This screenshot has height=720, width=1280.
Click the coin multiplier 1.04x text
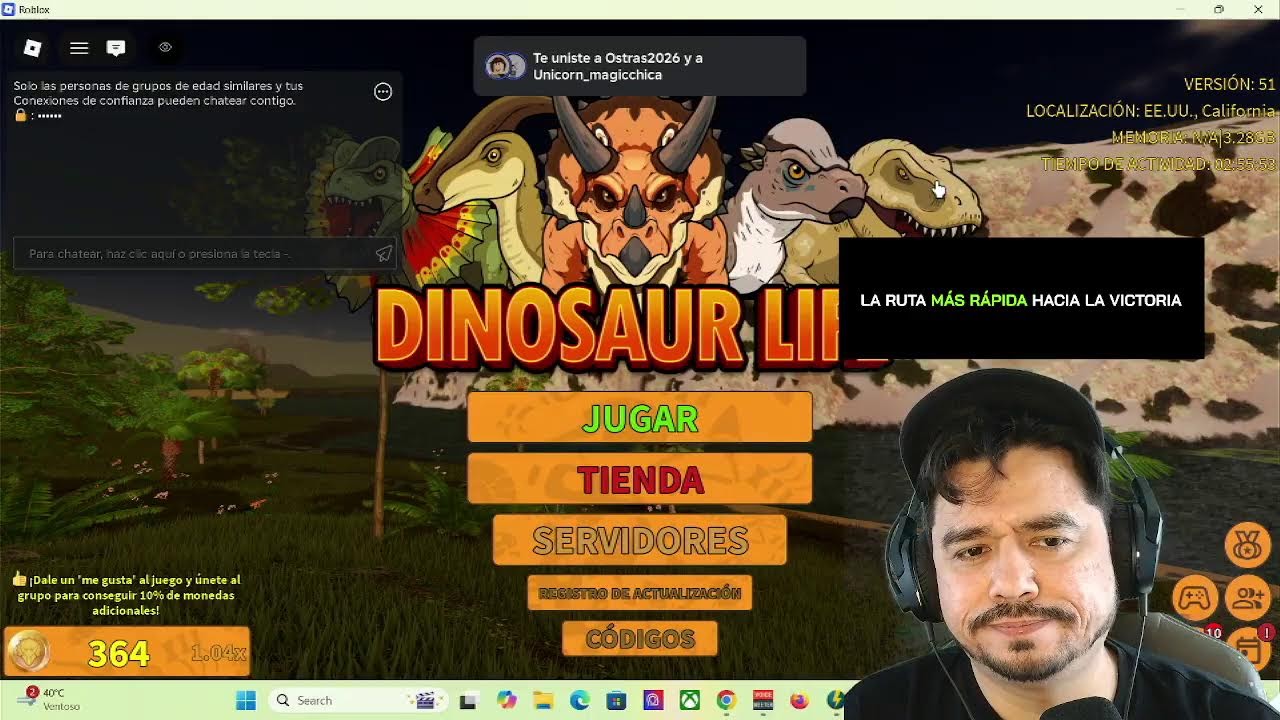pos(218,653)
